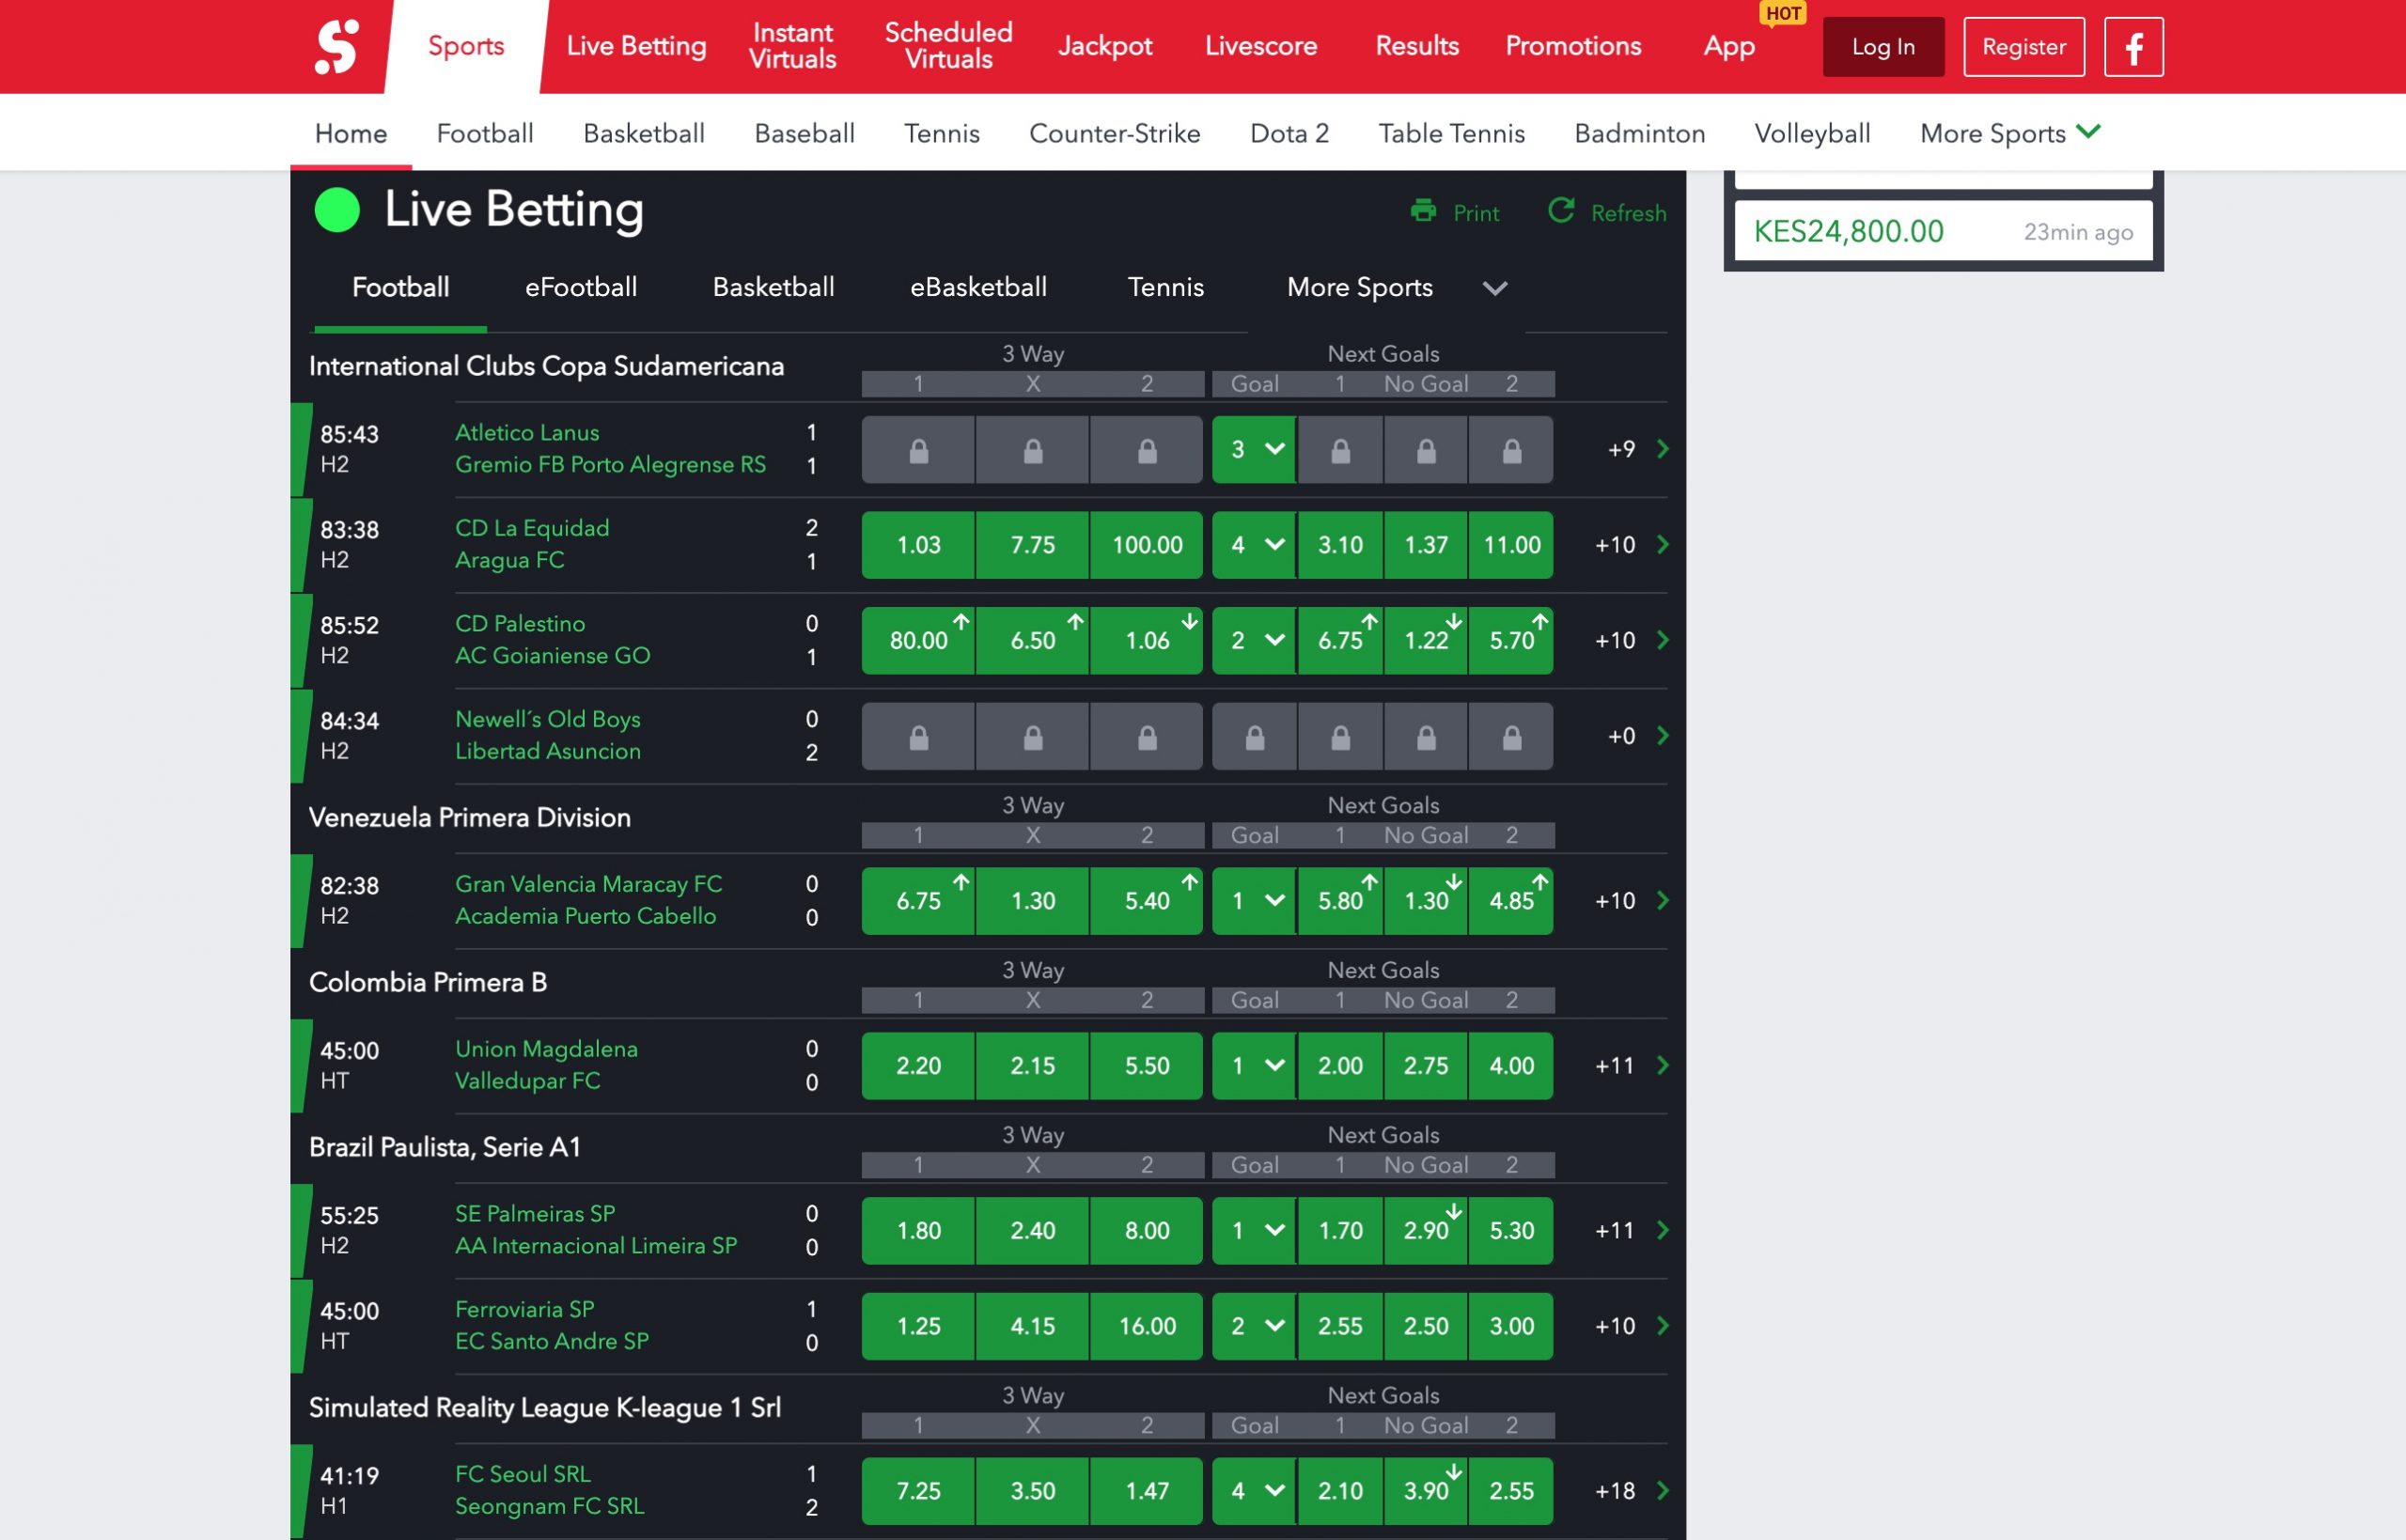
Task: Go to Counter-Strike sports category
Action: tap(1114, 133)
